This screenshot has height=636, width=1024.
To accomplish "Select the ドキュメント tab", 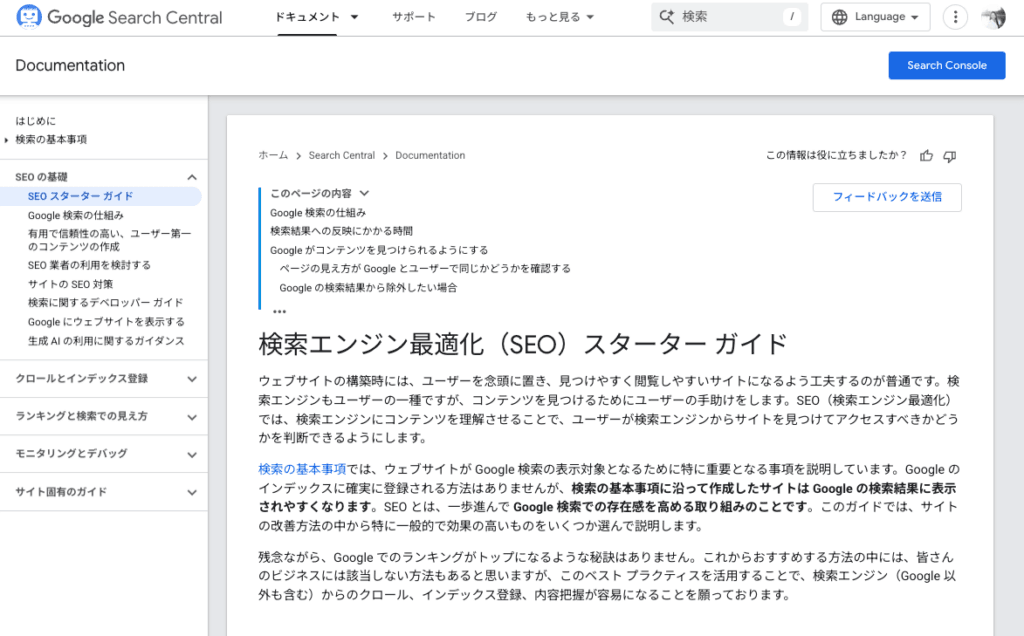I will [x=307, y=17].
